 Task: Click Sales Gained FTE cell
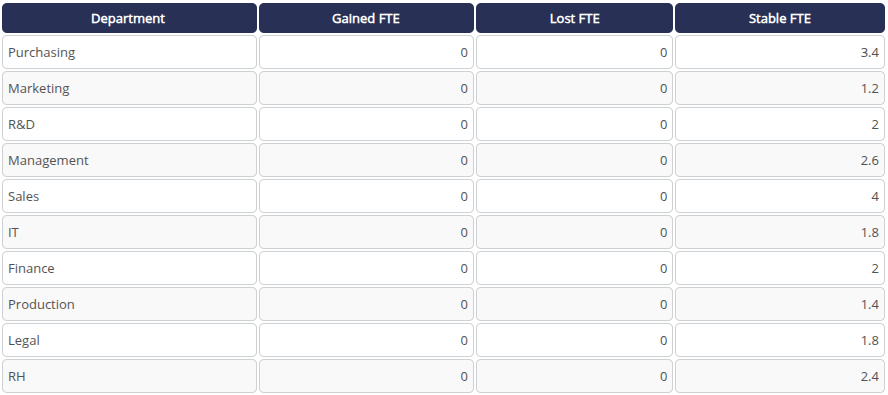point(366,196)
